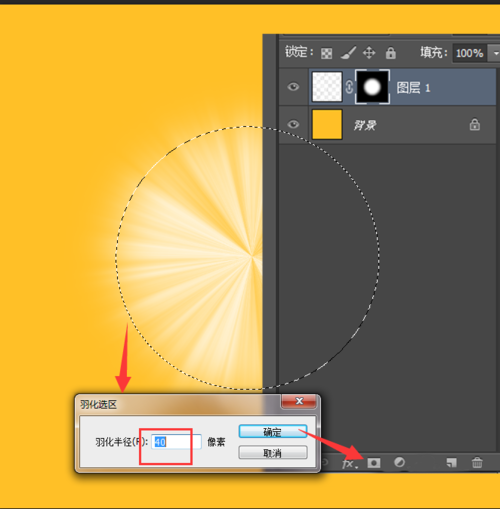The height and width of the screenshot is (509, 500).
Task: Click the lock all padlock icon
Action: [x=390, y=53]
